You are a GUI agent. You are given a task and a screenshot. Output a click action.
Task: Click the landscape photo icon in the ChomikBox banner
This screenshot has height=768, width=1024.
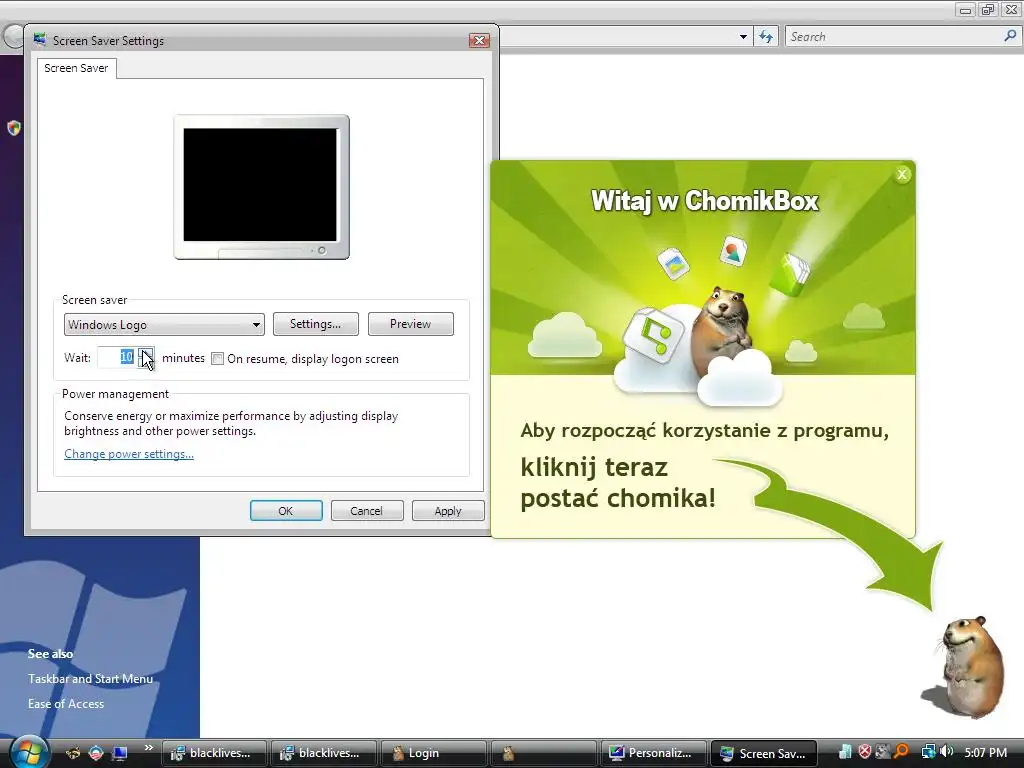[x=674, y=263]
